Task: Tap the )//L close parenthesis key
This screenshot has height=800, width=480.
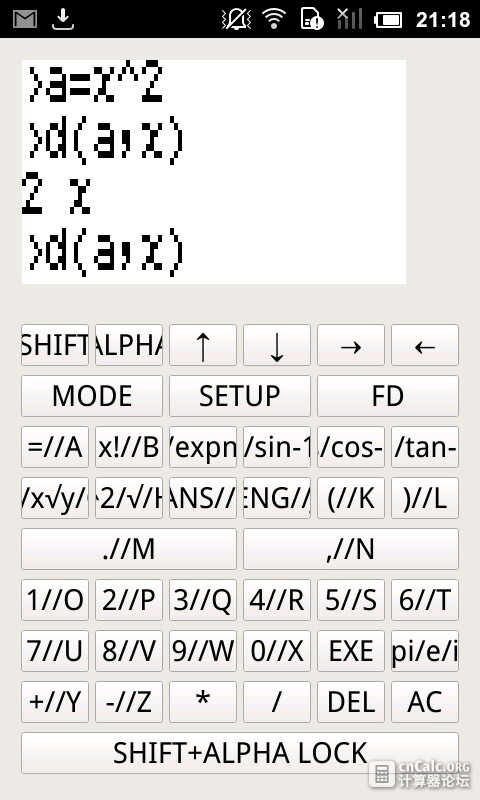Action: (x=425, y=498)
